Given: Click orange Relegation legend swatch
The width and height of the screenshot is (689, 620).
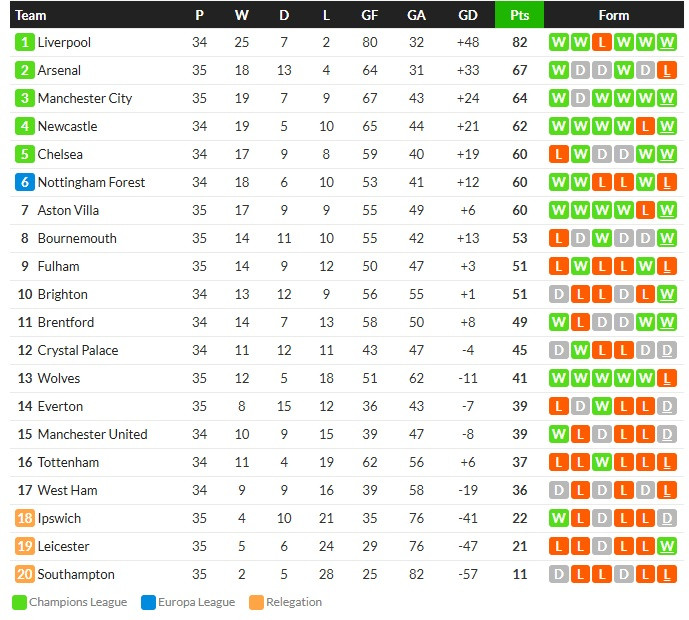Looking at the screenshot, I should [x=256, y=602].
